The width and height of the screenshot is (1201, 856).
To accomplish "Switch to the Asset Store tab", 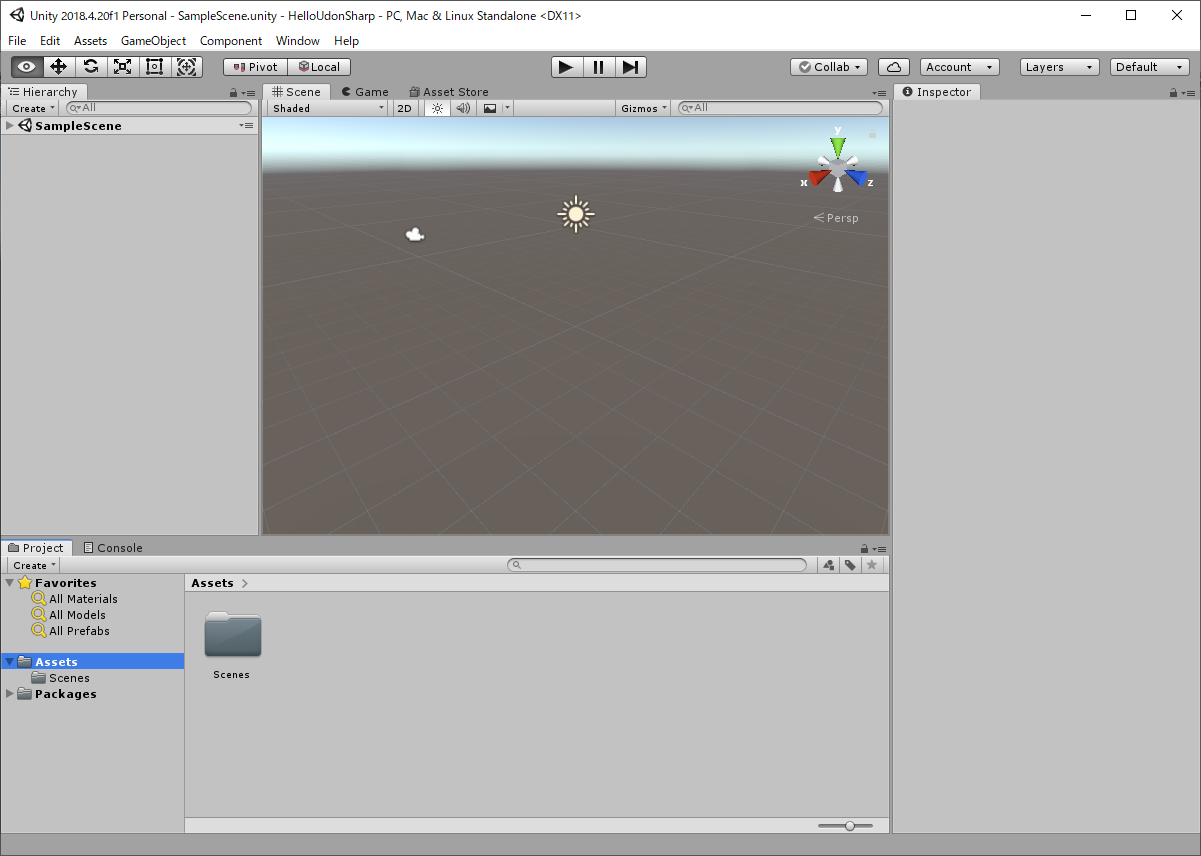I will [449, 92].
